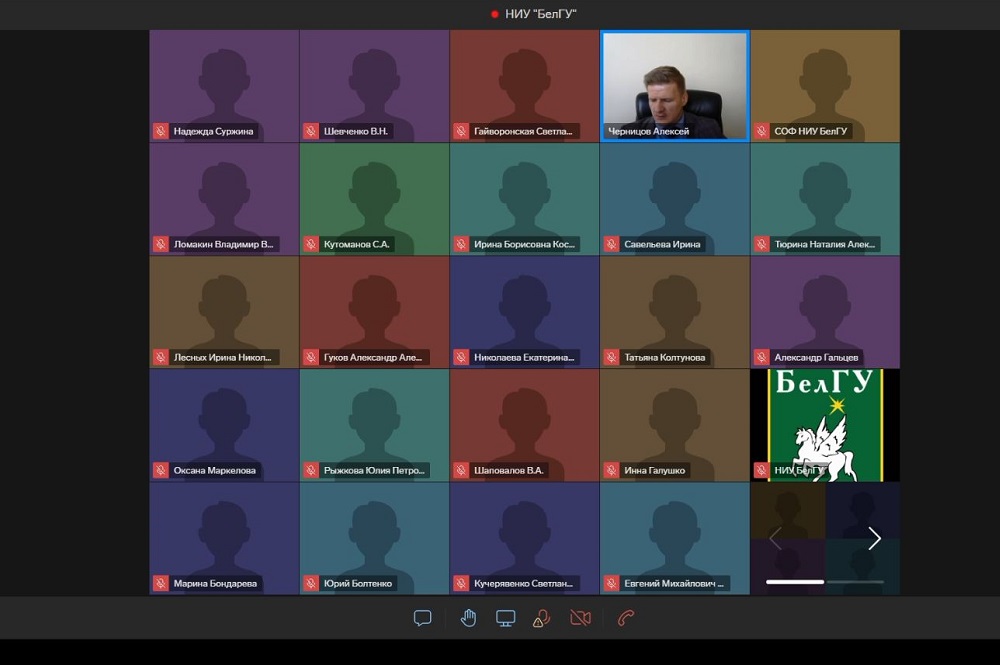Open the chat panel

[x=422, y=618]
